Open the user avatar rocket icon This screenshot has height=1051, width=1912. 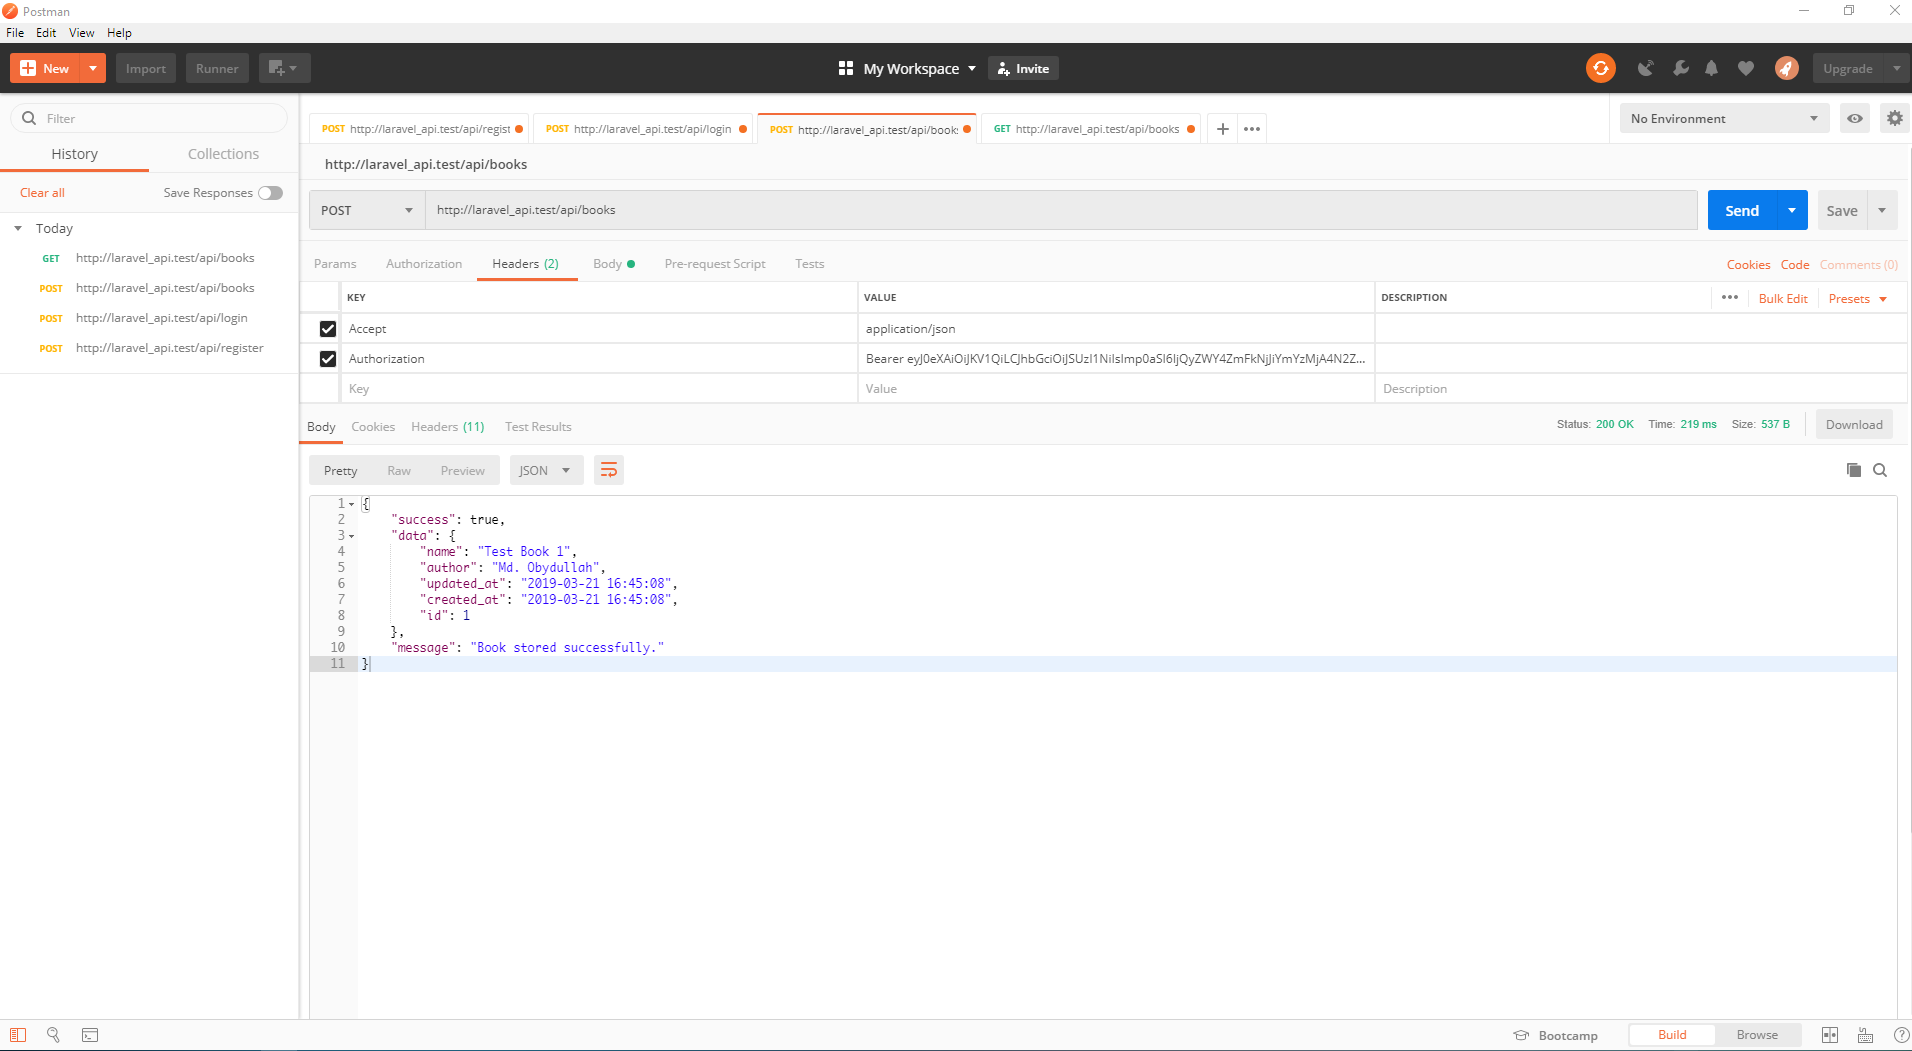(x=1786, y=68)
